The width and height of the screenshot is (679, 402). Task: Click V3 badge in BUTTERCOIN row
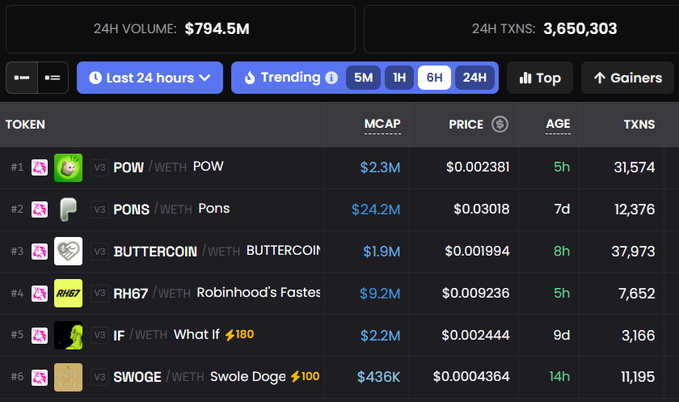pos(100,251)
